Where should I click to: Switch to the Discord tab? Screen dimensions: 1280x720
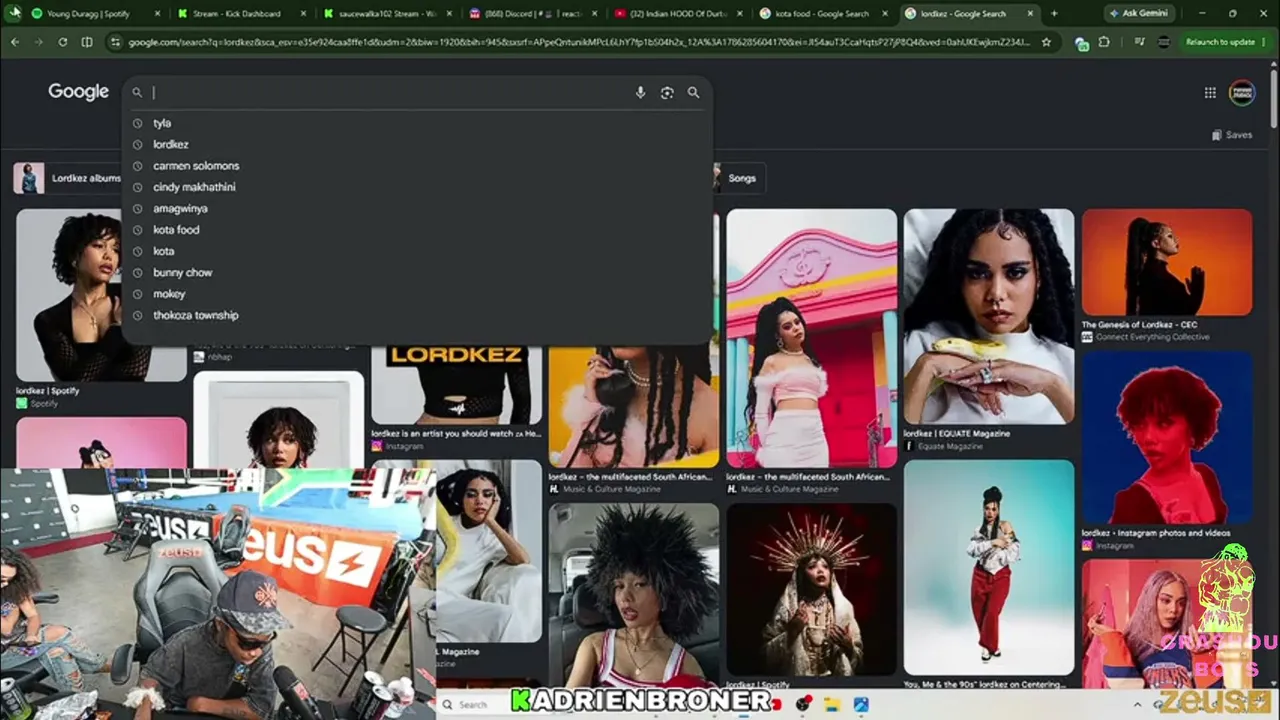point(533,14)
